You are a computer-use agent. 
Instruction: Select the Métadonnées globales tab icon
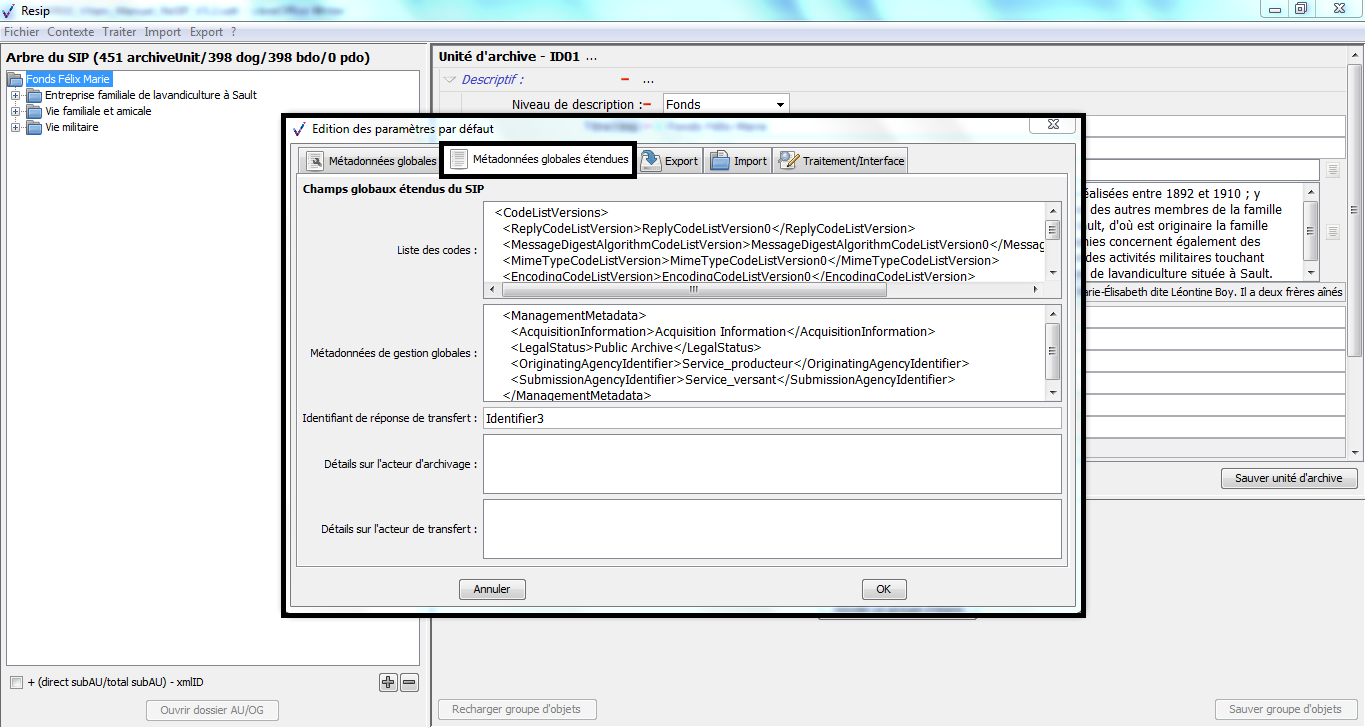316,161
